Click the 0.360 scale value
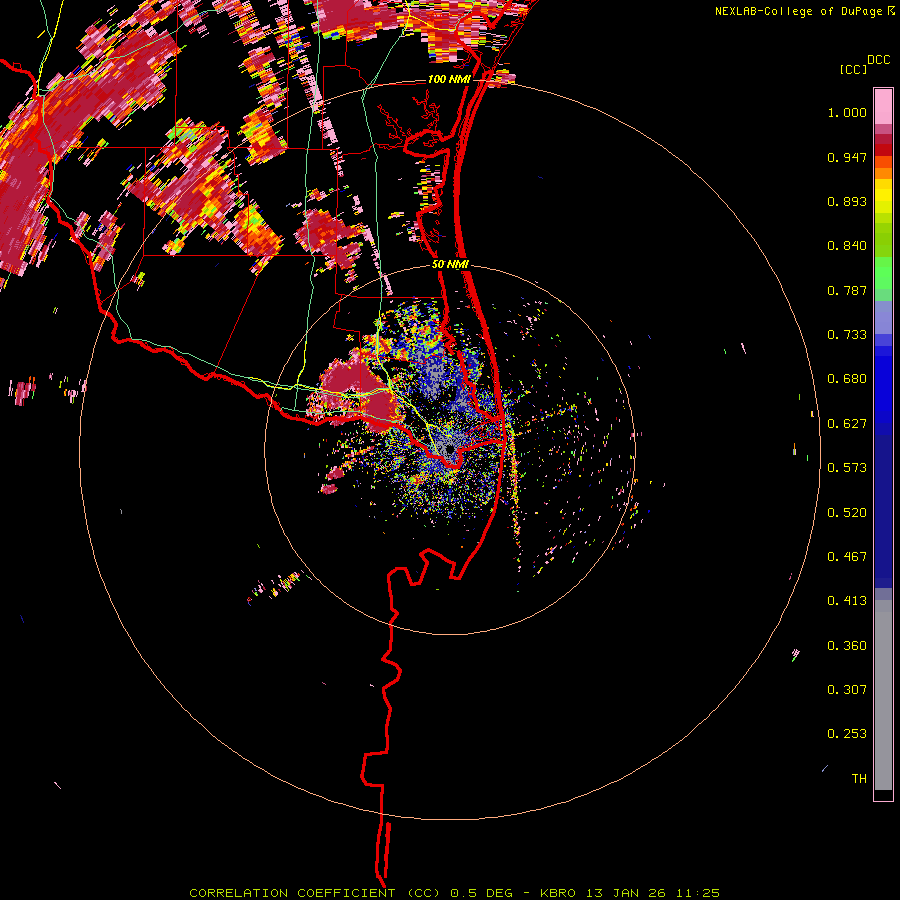The width and height of the screenshot is (900, 900). click(x=847, y=646)
